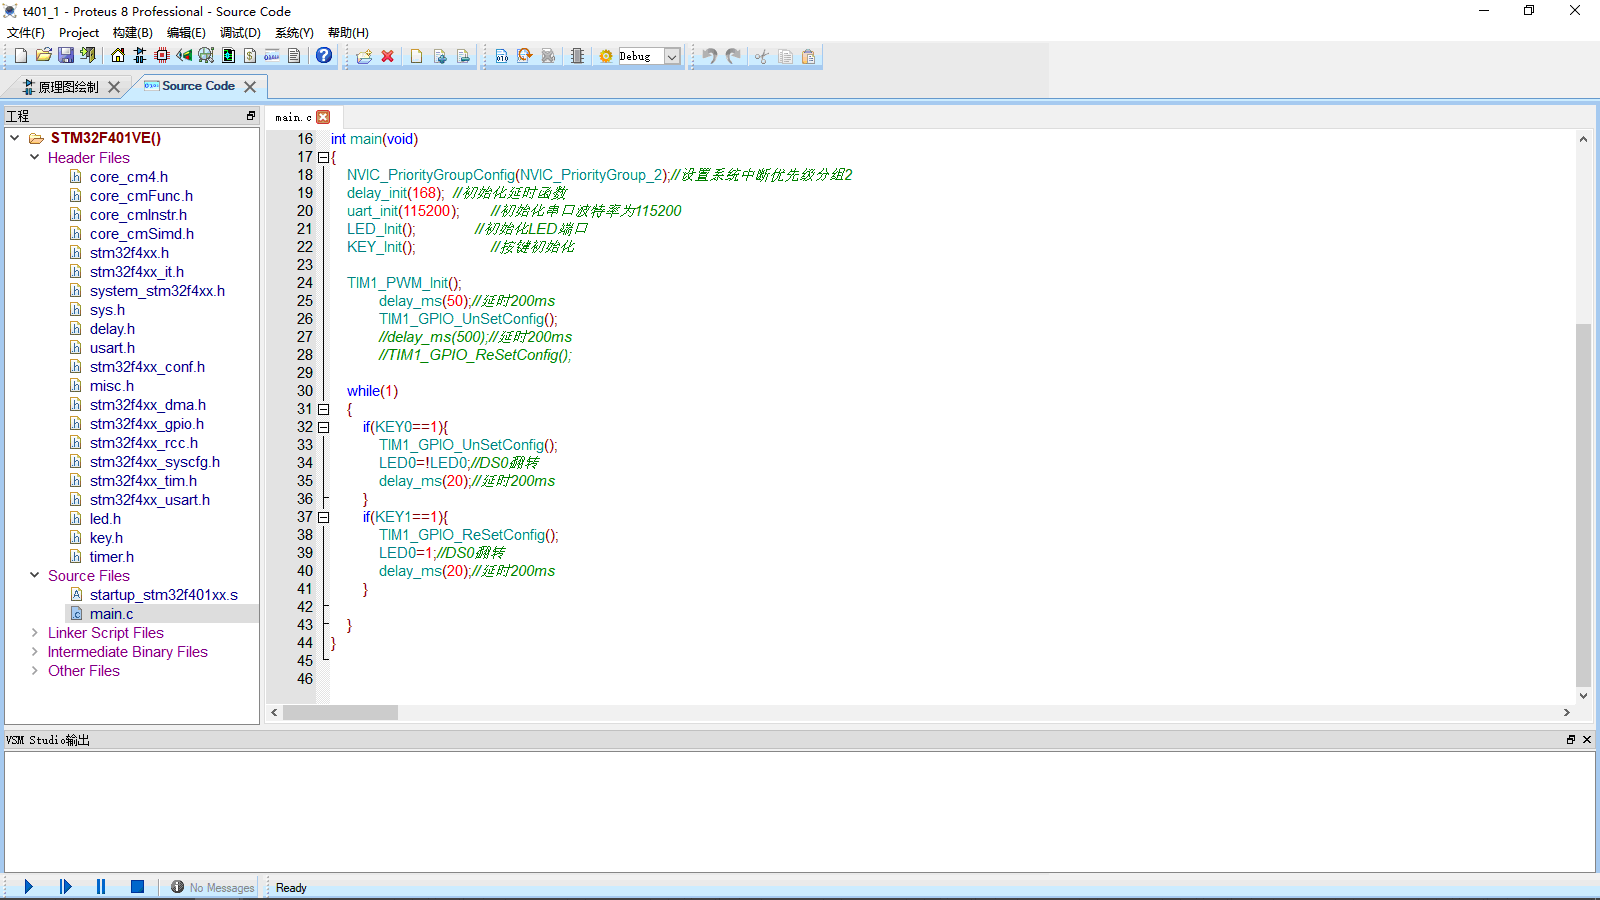Open Source Code toolbar icon

[x=272, y=56]
